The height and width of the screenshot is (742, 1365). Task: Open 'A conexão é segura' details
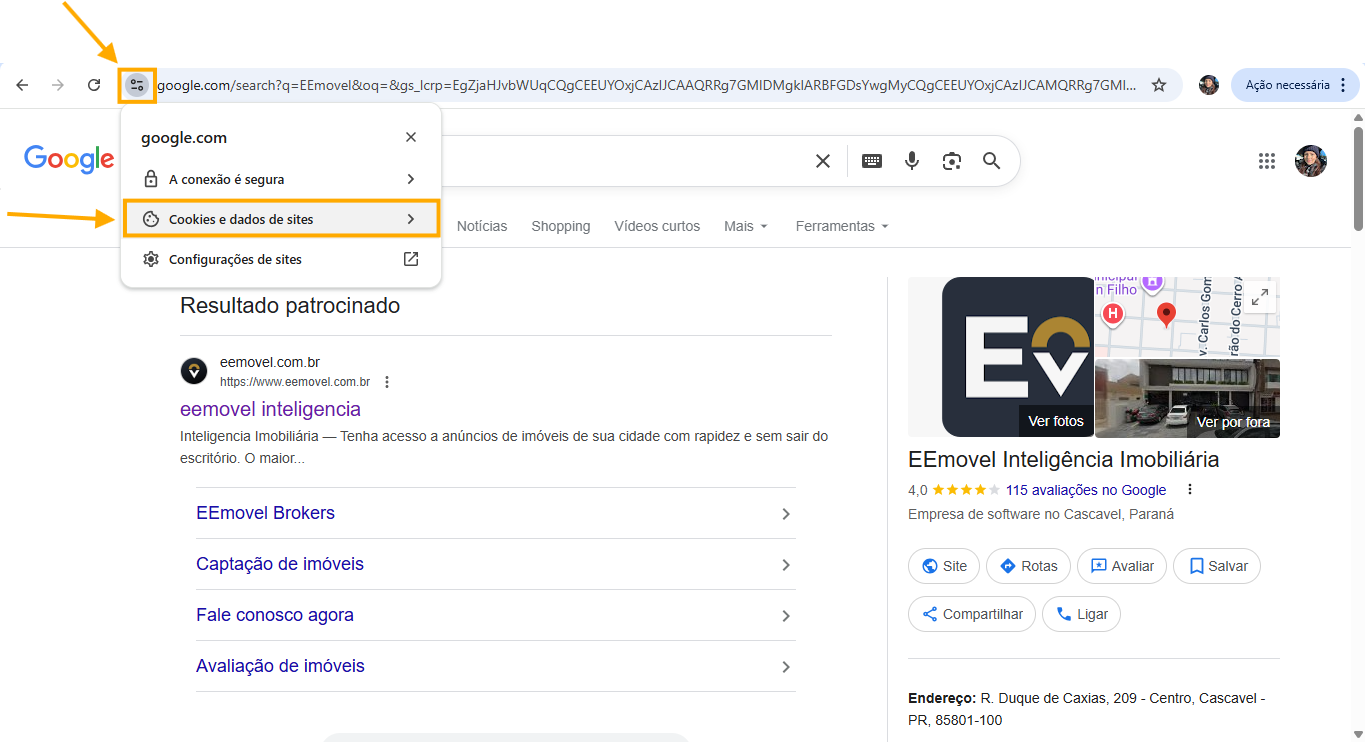[x=281, y=179]
